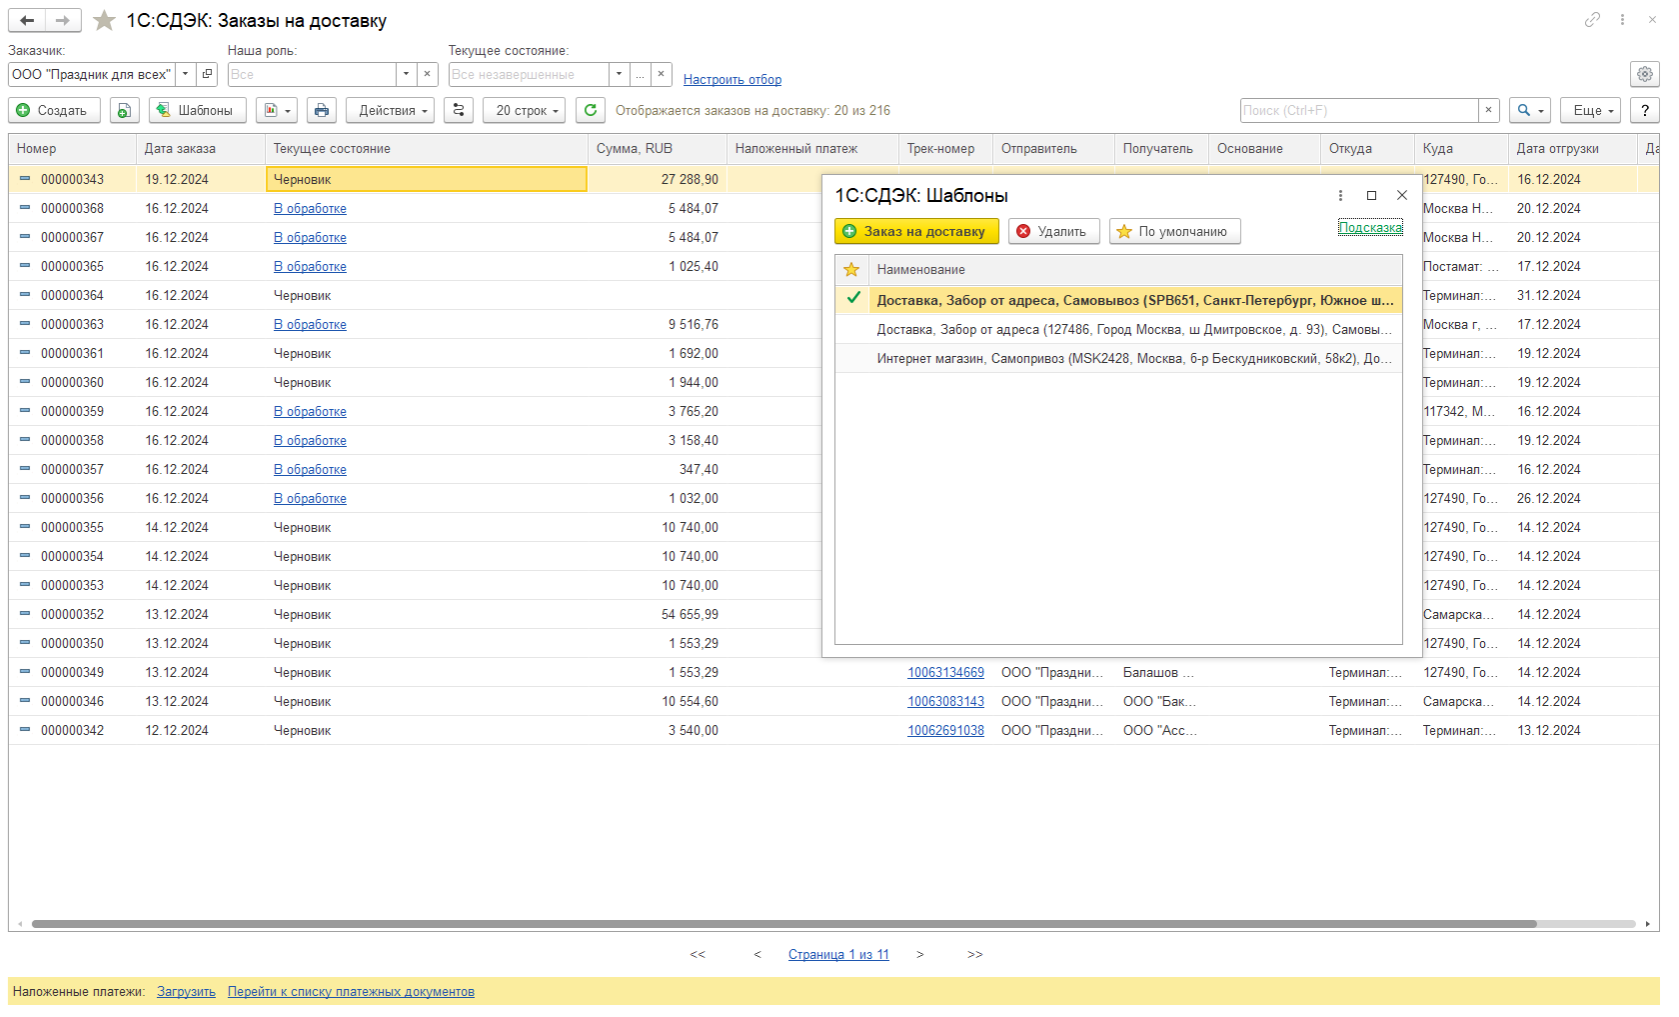Click the horizontal scrollbar of the orders table

click(x=784, y=924)
